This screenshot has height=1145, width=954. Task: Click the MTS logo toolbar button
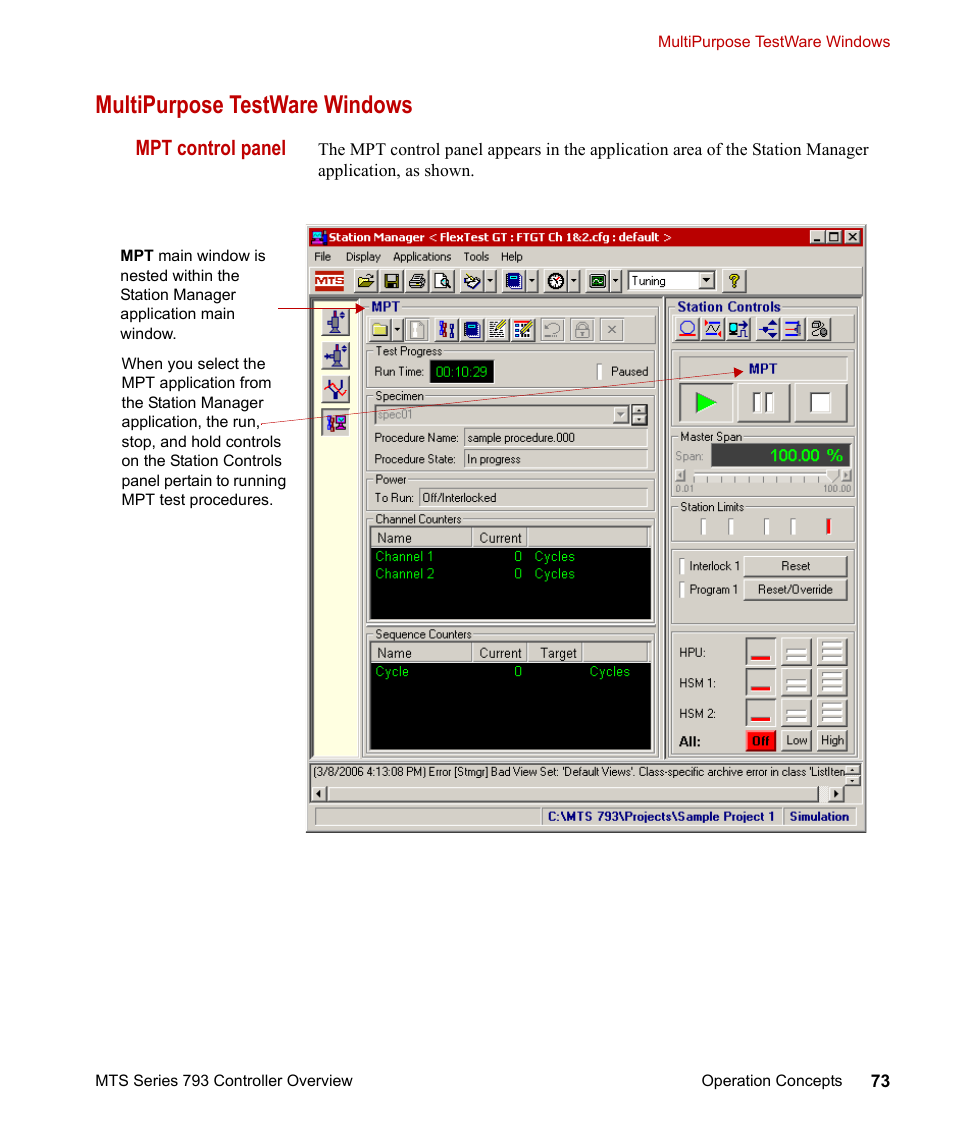(x=329, y=281)
